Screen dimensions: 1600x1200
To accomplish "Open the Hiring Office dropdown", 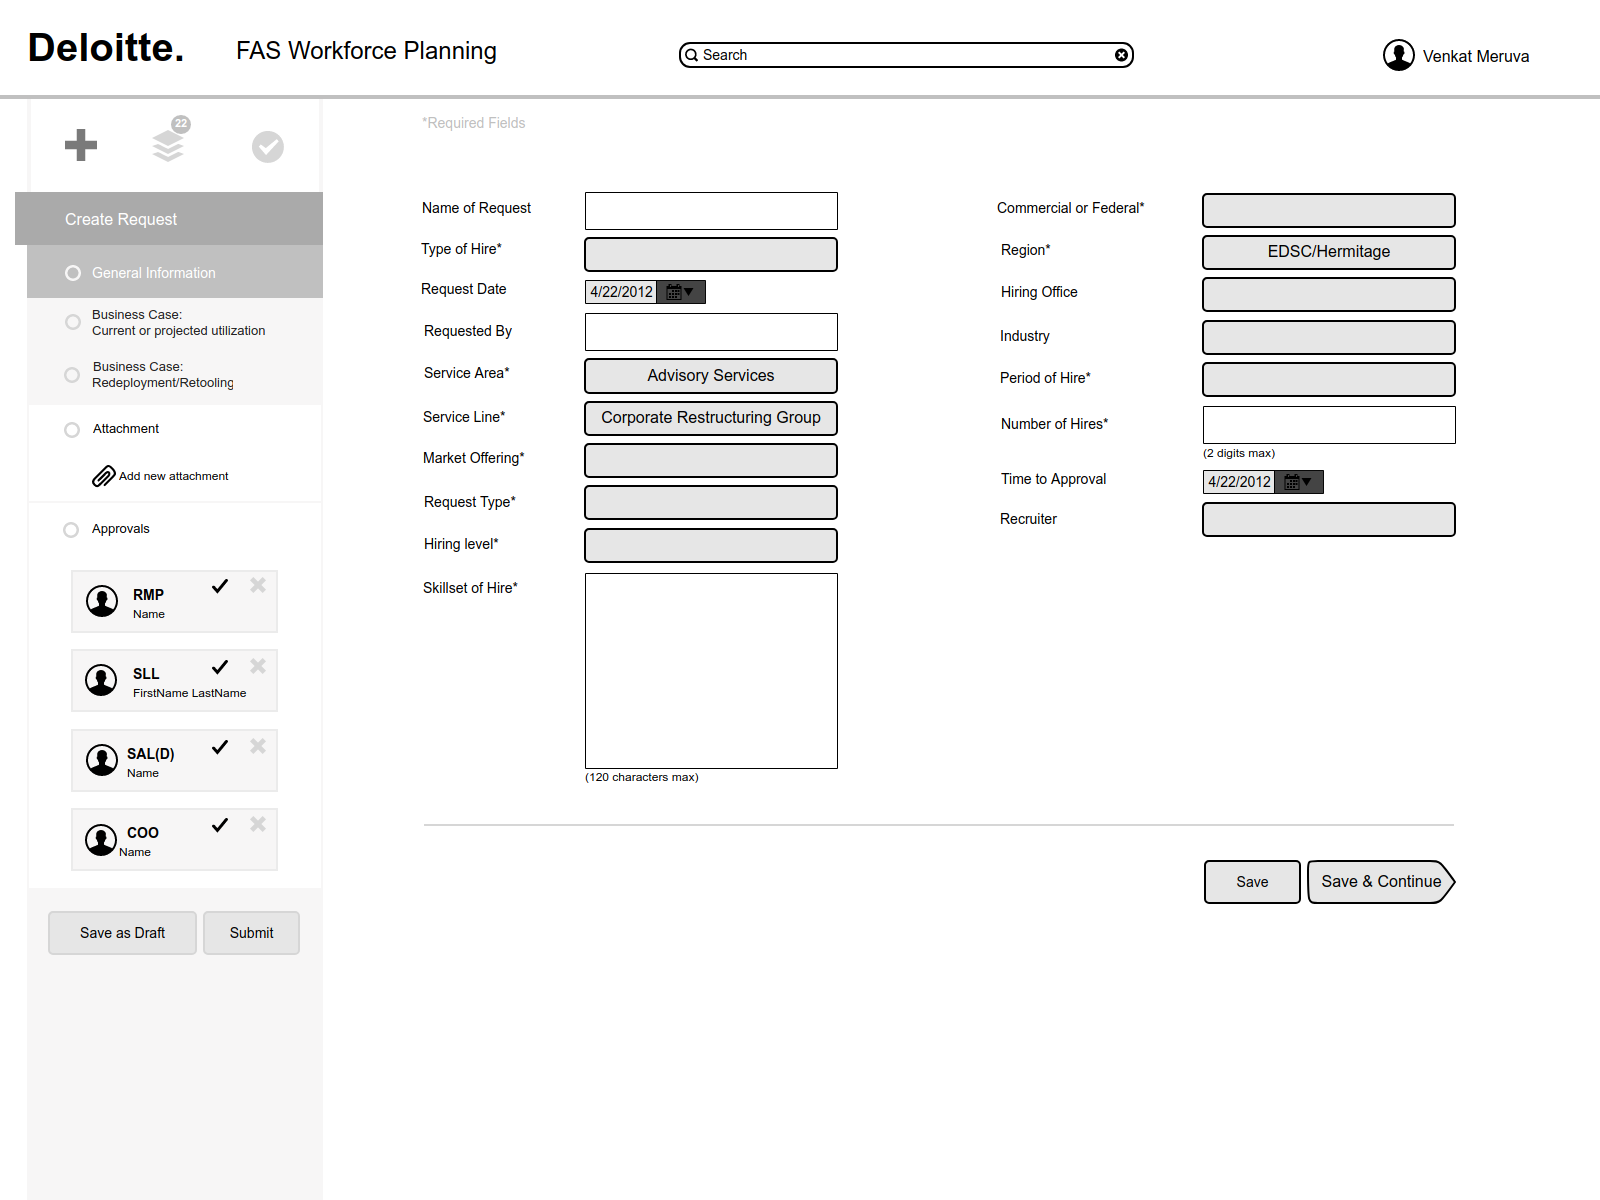I will [1329, 294].
